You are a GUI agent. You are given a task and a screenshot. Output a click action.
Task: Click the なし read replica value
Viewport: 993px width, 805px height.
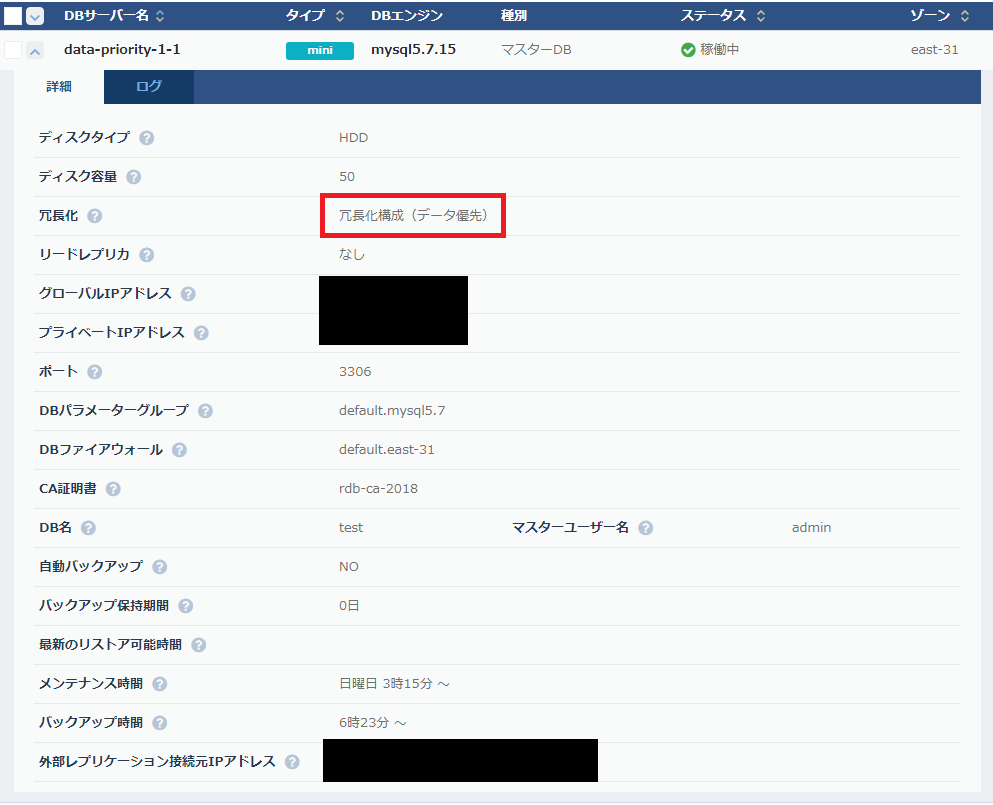pyautogui.click(x=352, y=255)
